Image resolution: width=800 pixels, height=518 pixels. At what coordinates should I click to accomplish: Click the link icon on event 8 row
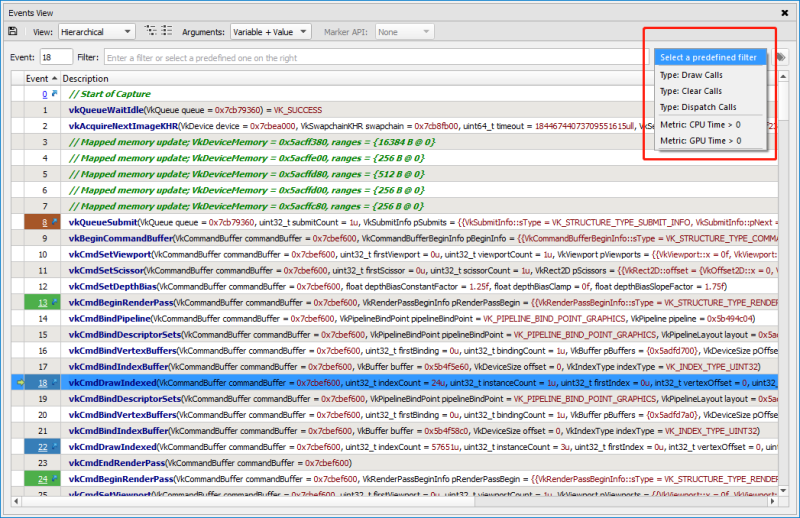pyautogui.click(x=54, y=222)
